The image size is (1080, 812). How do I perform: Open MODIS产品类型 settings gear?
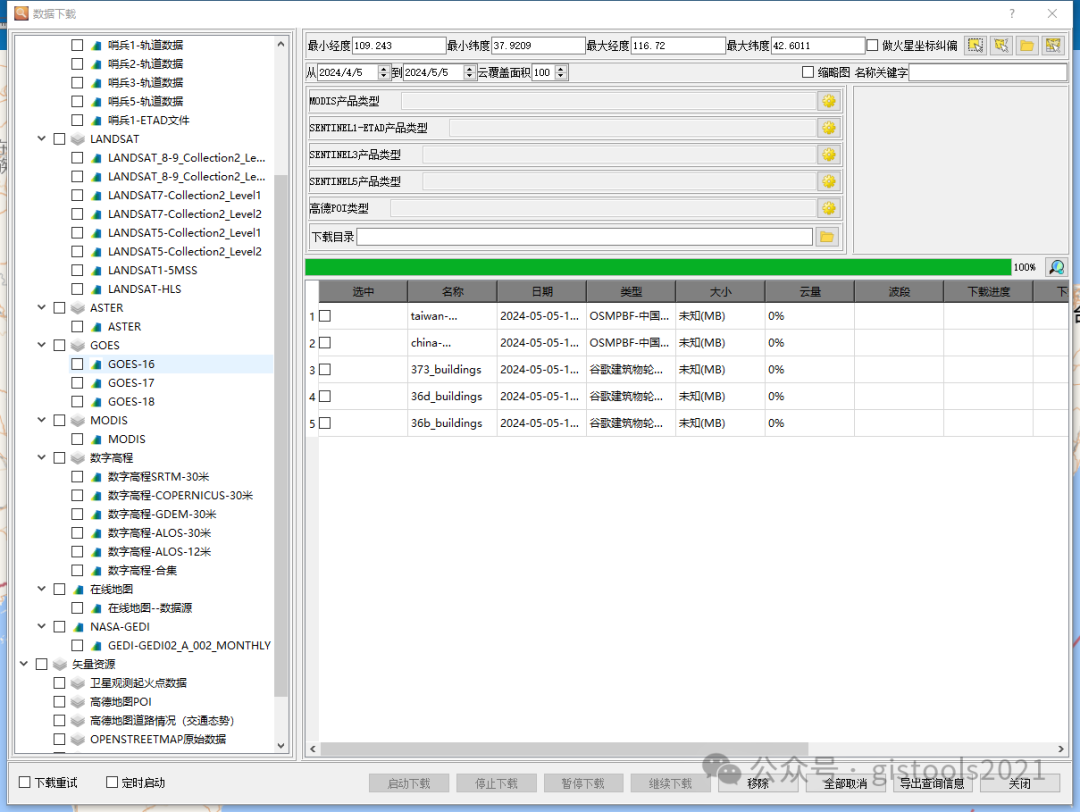(829, 101)
